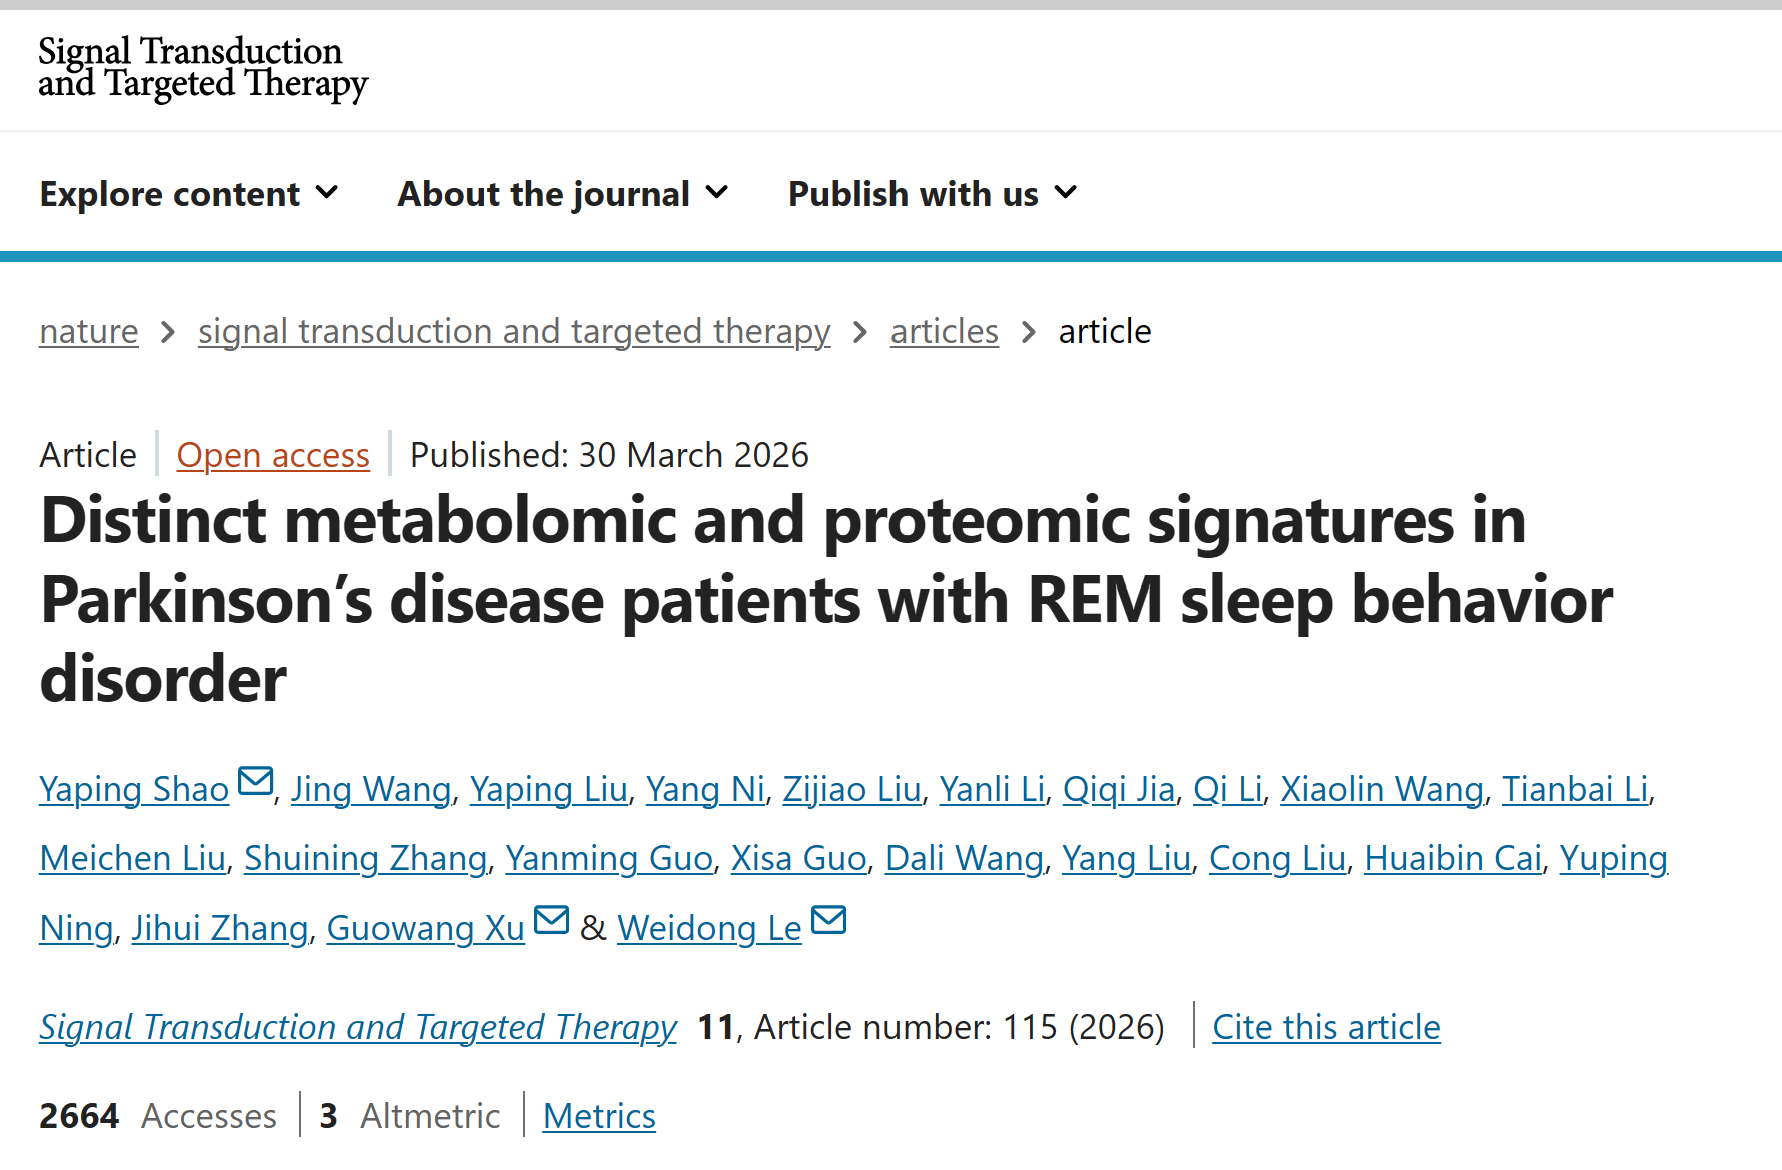Open the About the journal dropdown
This screenshot has height=1170, width=1782.
click(562, 193)
